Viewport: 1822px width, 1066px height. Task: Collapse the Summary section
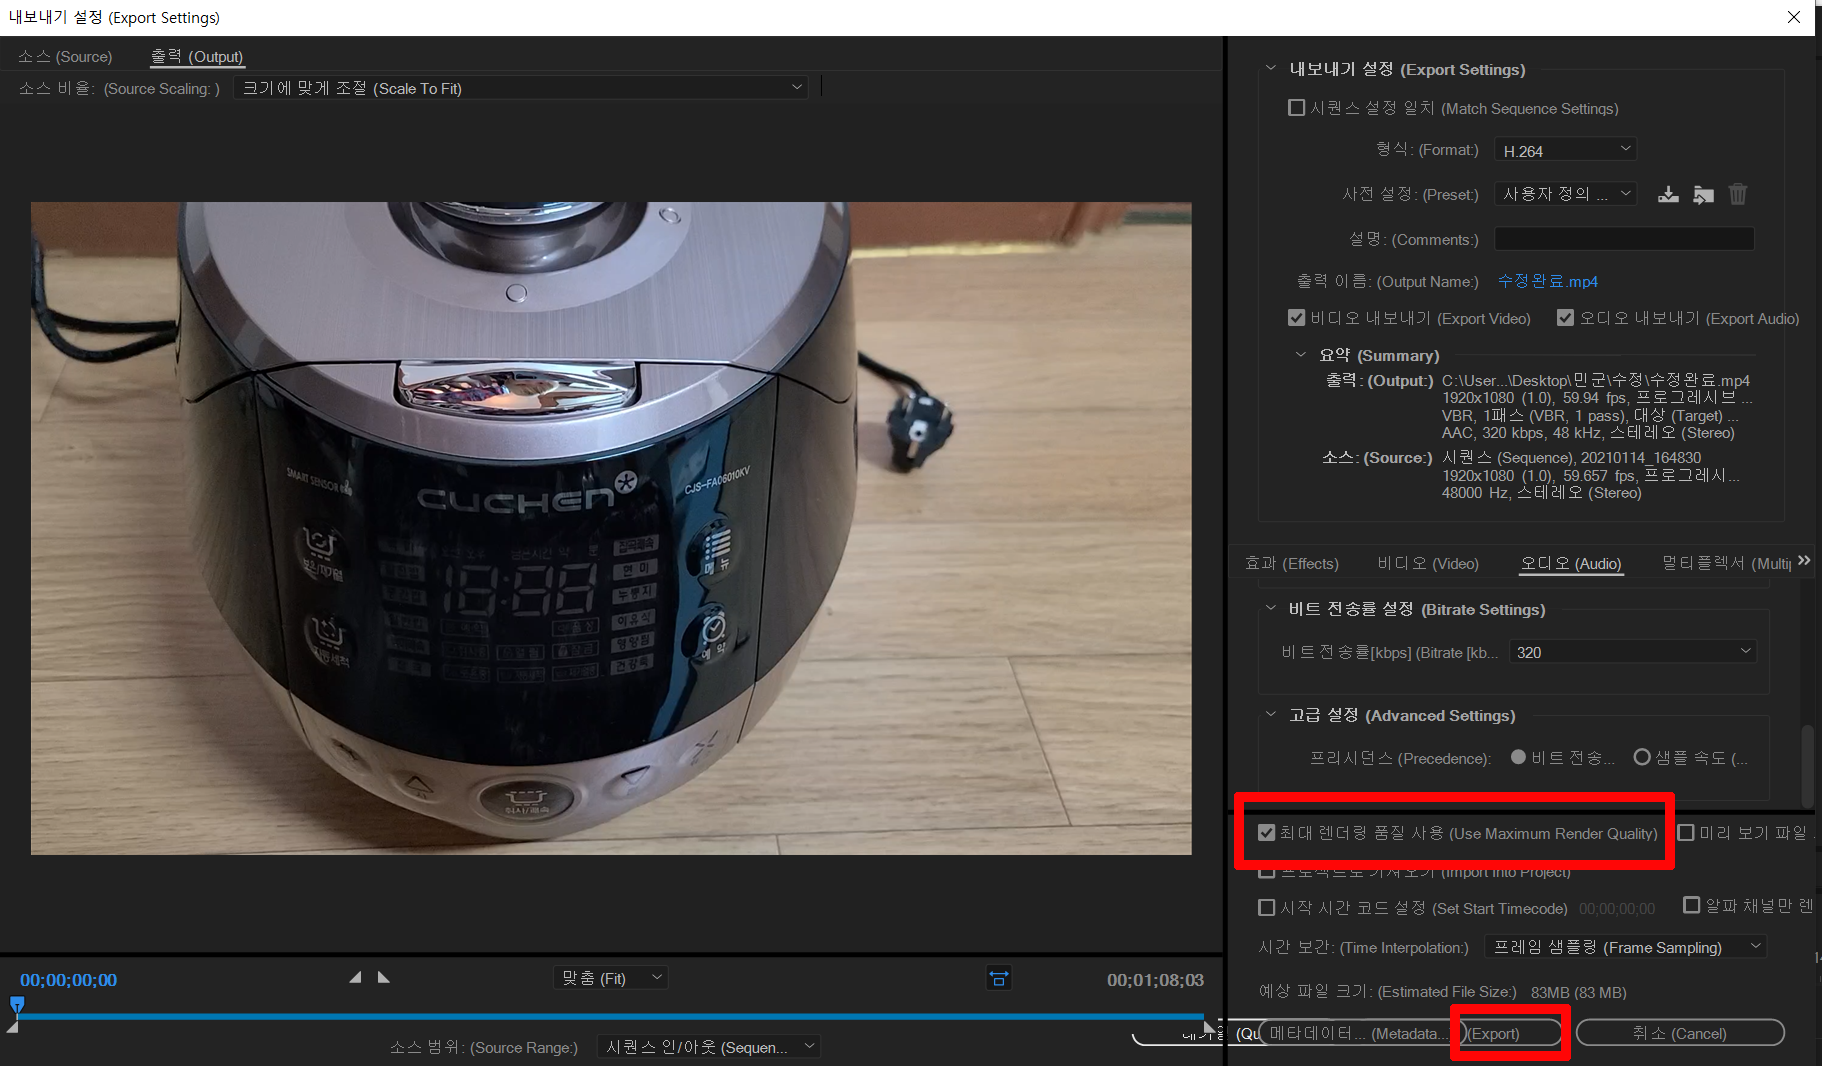tap(1301, 354)
